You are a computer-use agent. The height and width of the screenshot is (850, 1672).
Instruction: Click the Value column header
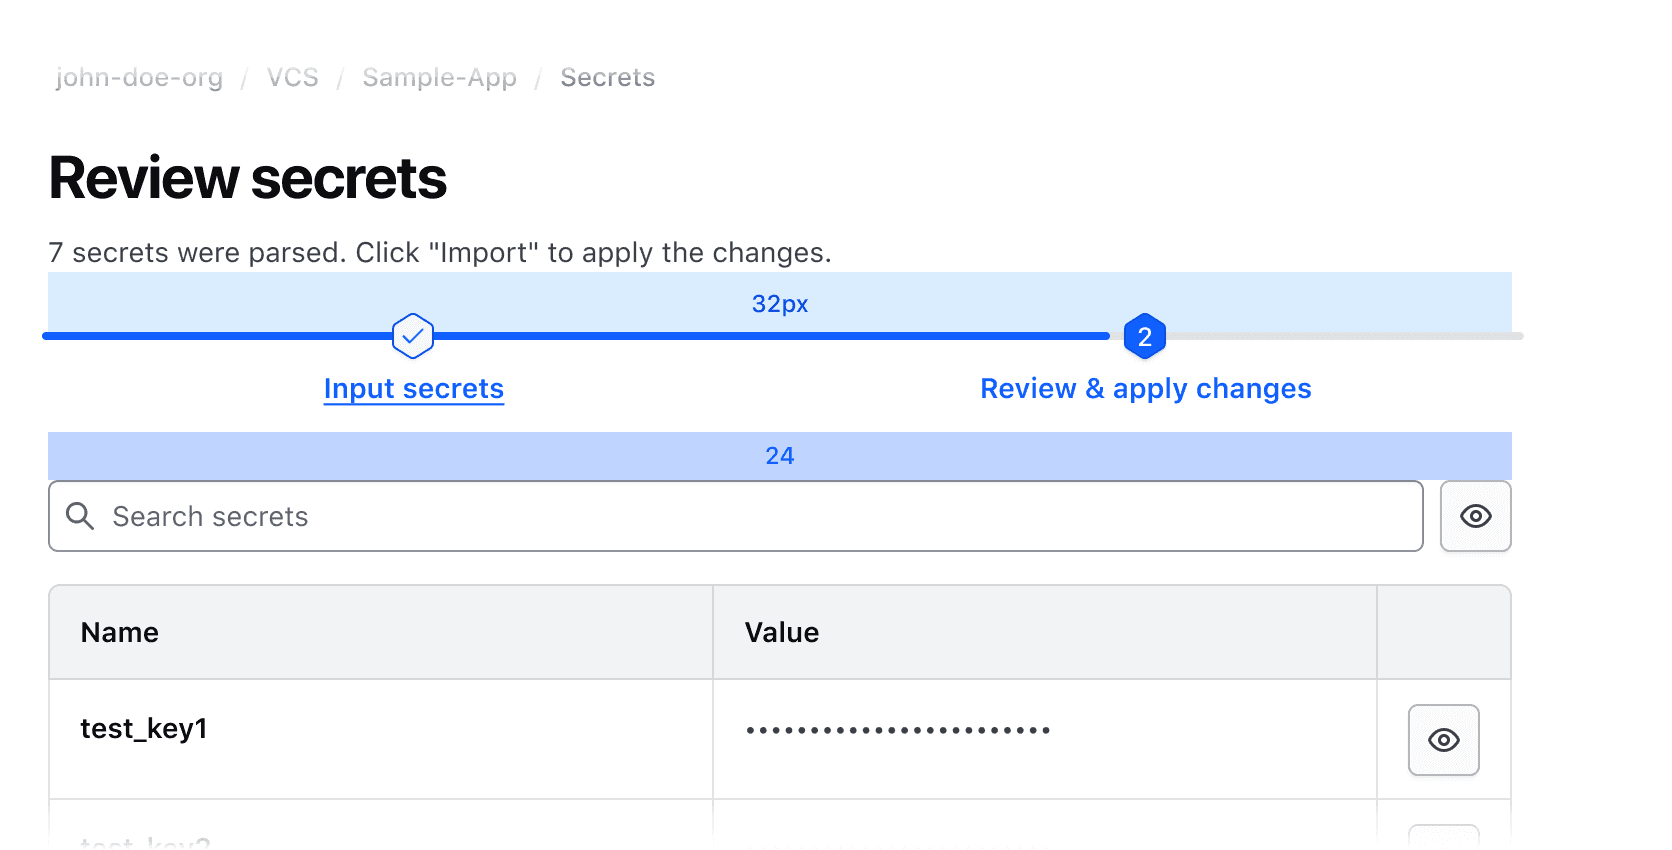(x=781, y=632)
